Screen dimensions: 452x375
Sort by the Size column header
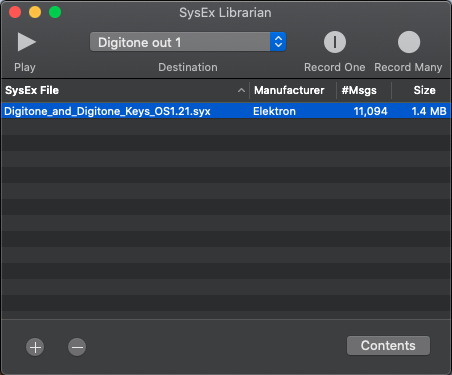(x=421, y=90)
